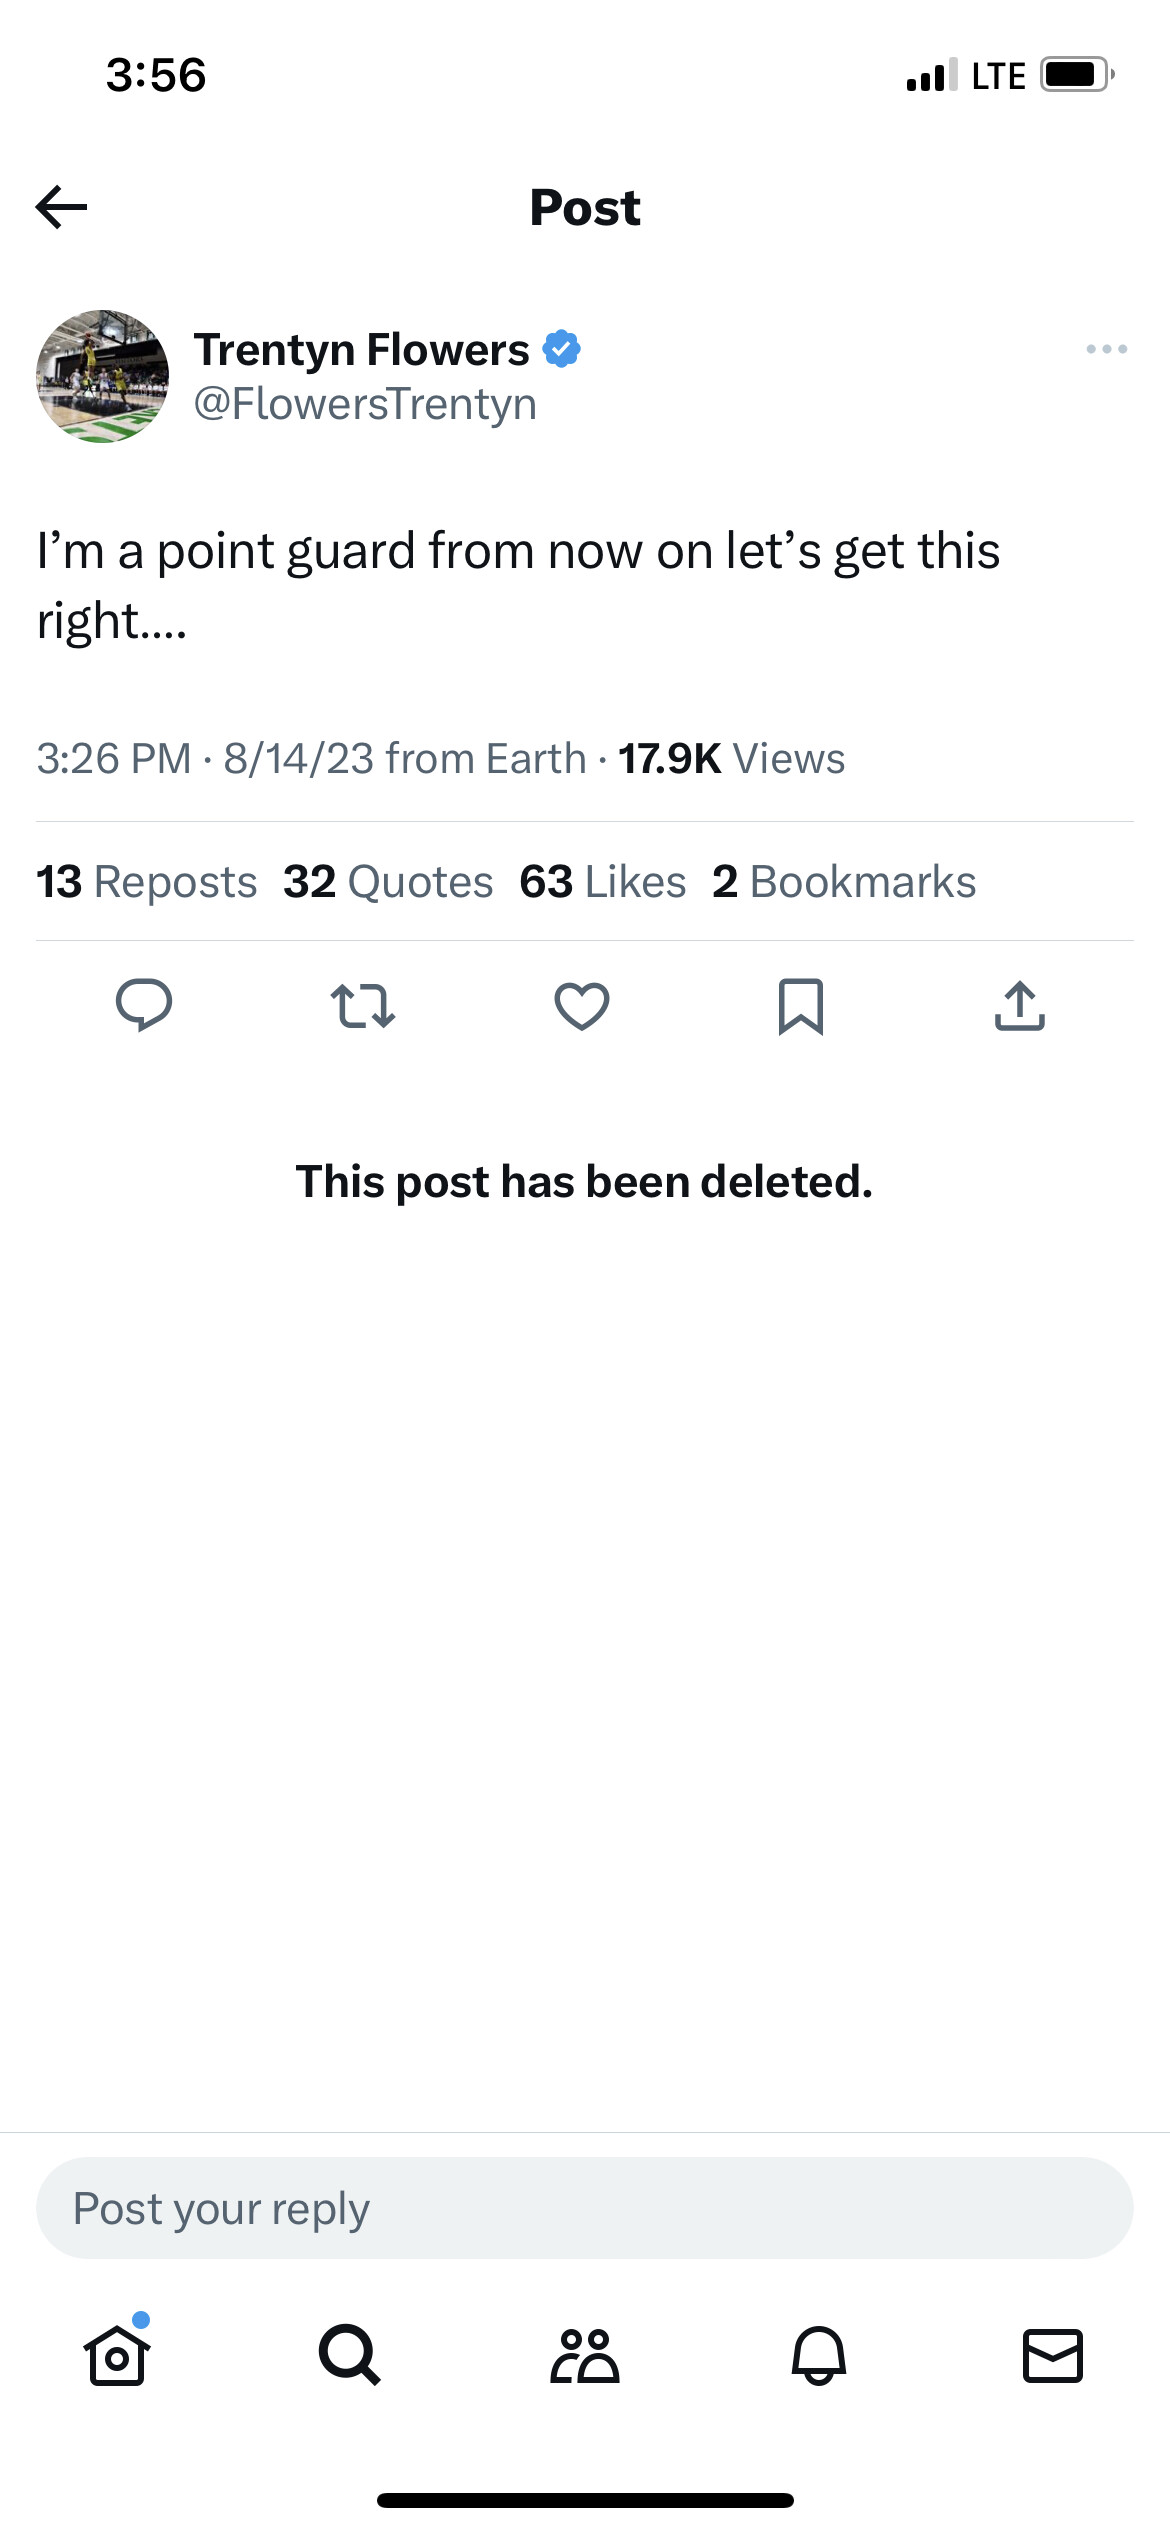Tap the reply speech bubble icon
The image size is (1170, 2532).
[x=144, y=1005]
